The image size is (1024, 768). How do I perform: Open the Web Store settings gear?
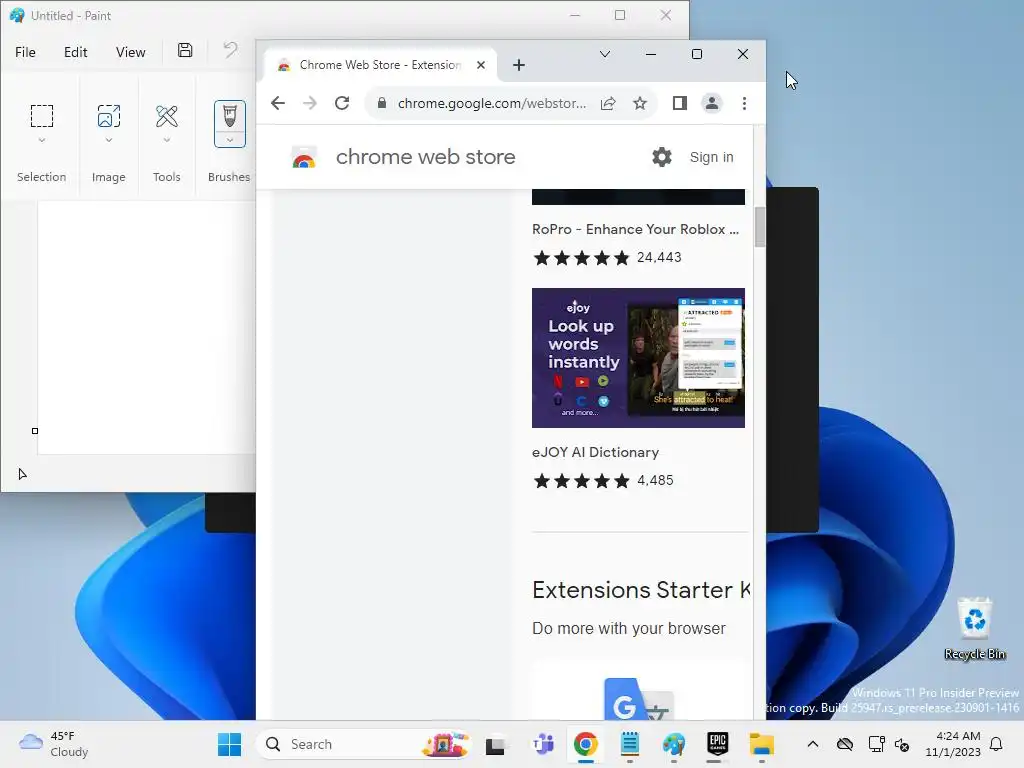click(662, 157)
